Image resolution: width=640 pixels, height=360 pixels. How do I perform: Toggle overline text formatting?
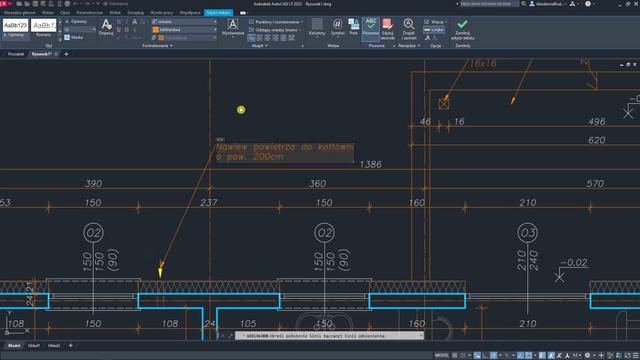[x=127, y=30]
